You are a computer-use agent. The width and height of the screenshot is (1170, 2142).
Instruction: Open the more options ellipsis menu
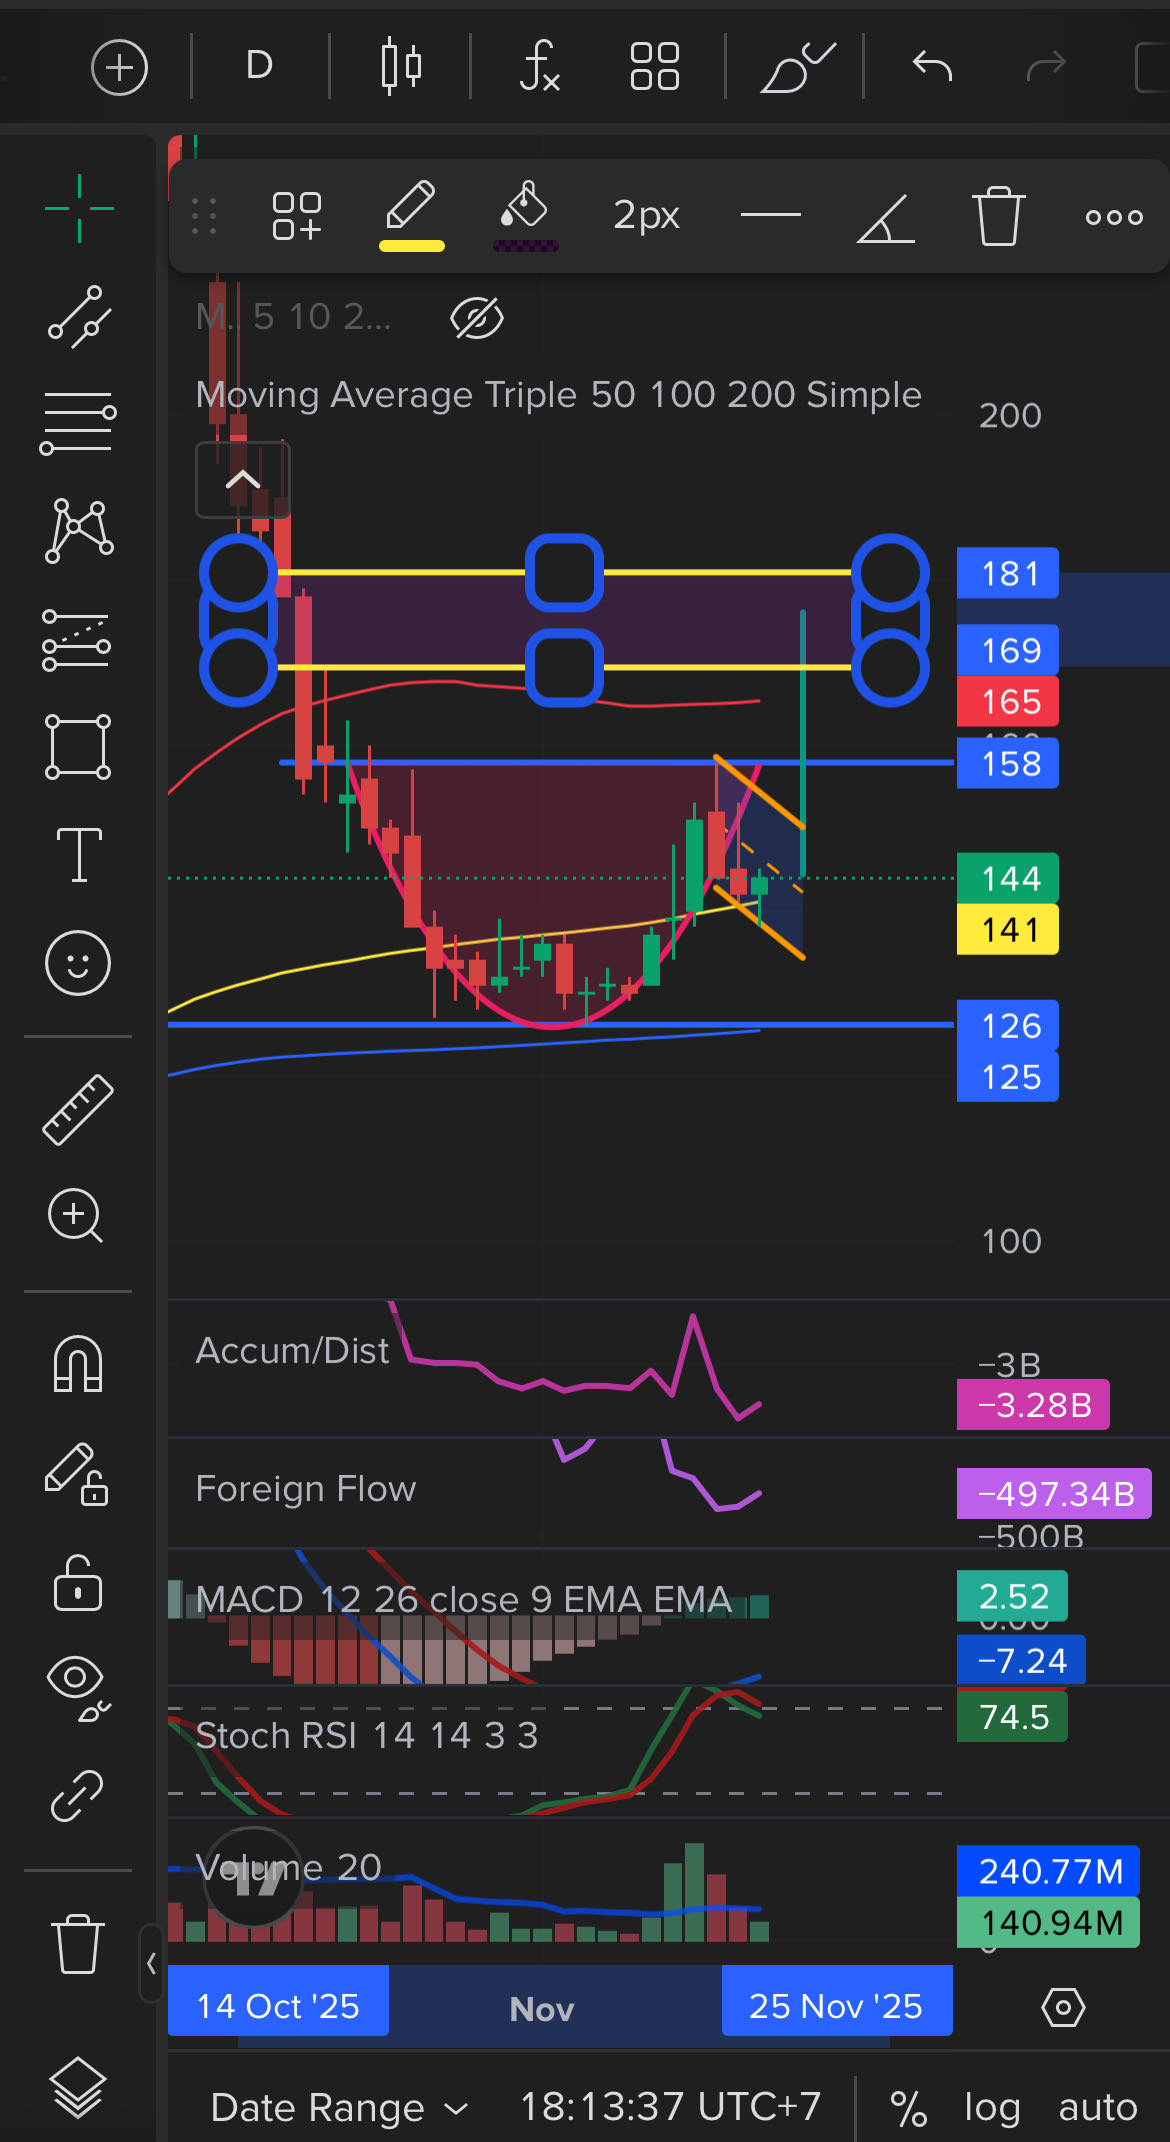1114,216
